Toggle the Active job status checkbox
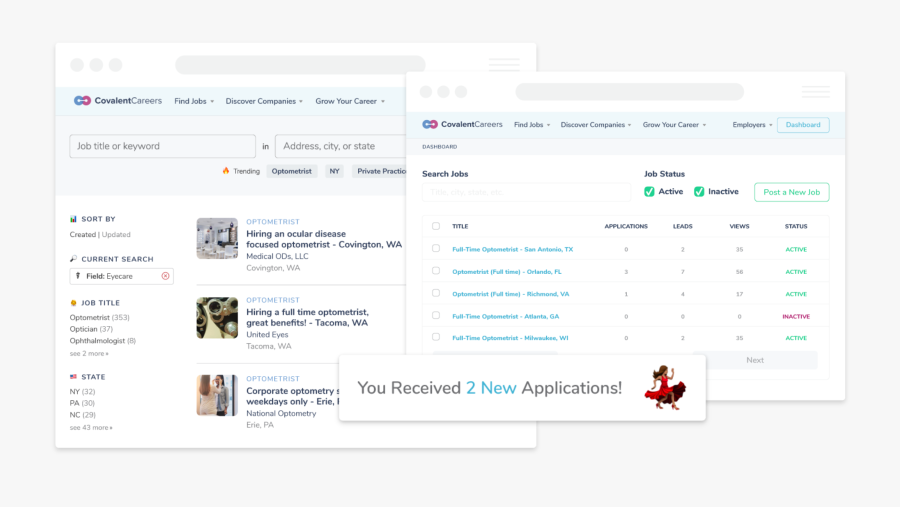900x507 pixels. 649,192
